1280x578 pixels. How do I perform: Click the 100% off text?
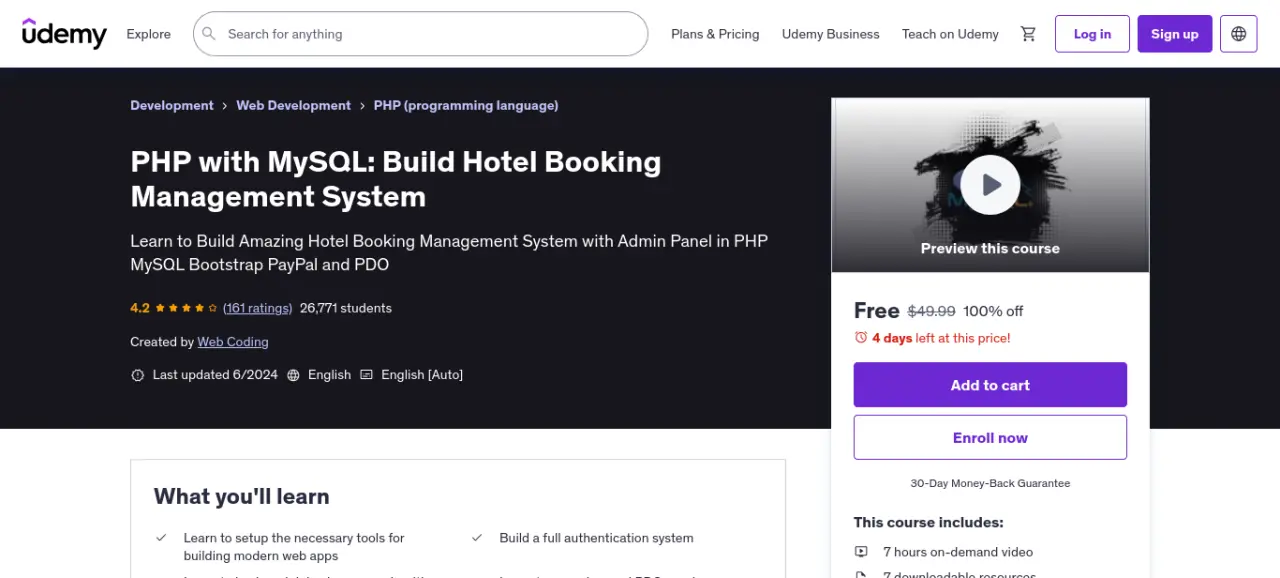(993, 311)
